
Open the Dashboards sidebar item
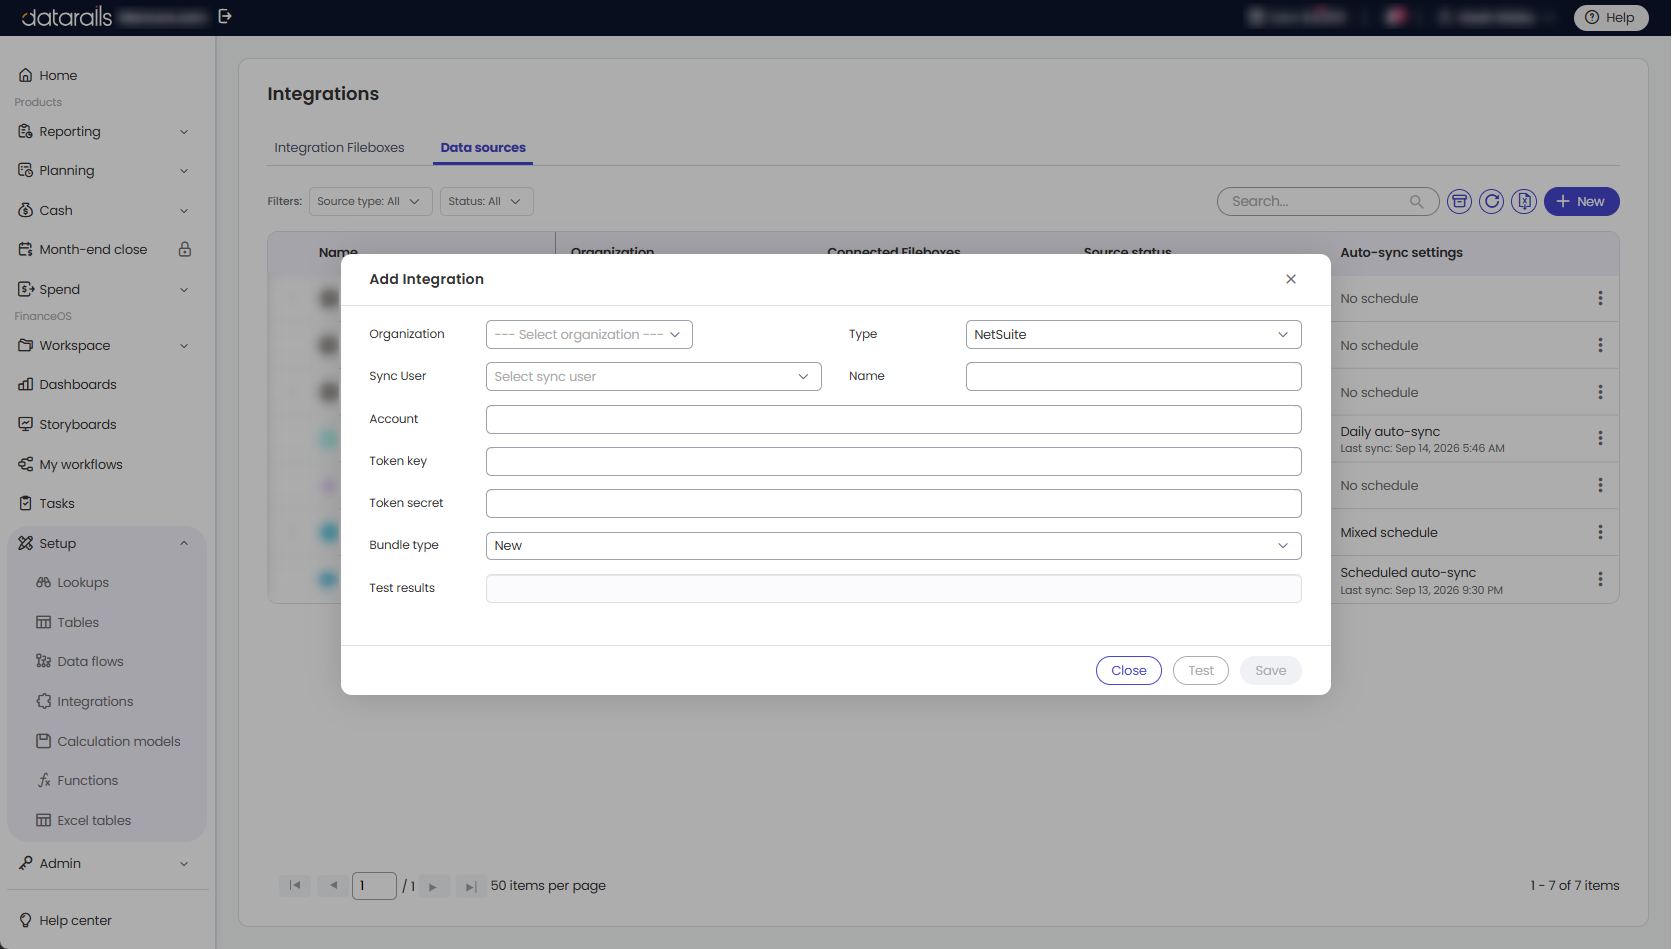[78, 384]
